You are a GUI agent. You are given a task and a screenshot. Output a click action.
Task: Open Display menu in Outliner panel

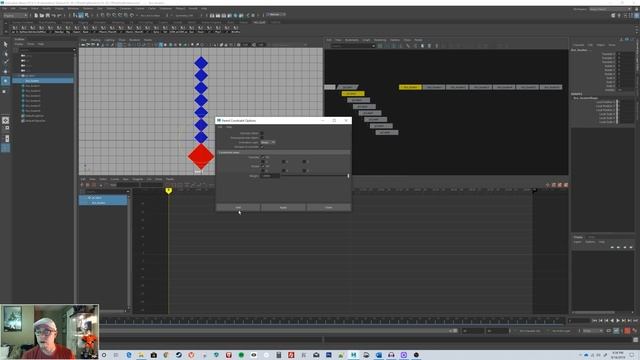click(x=19, y=44)
